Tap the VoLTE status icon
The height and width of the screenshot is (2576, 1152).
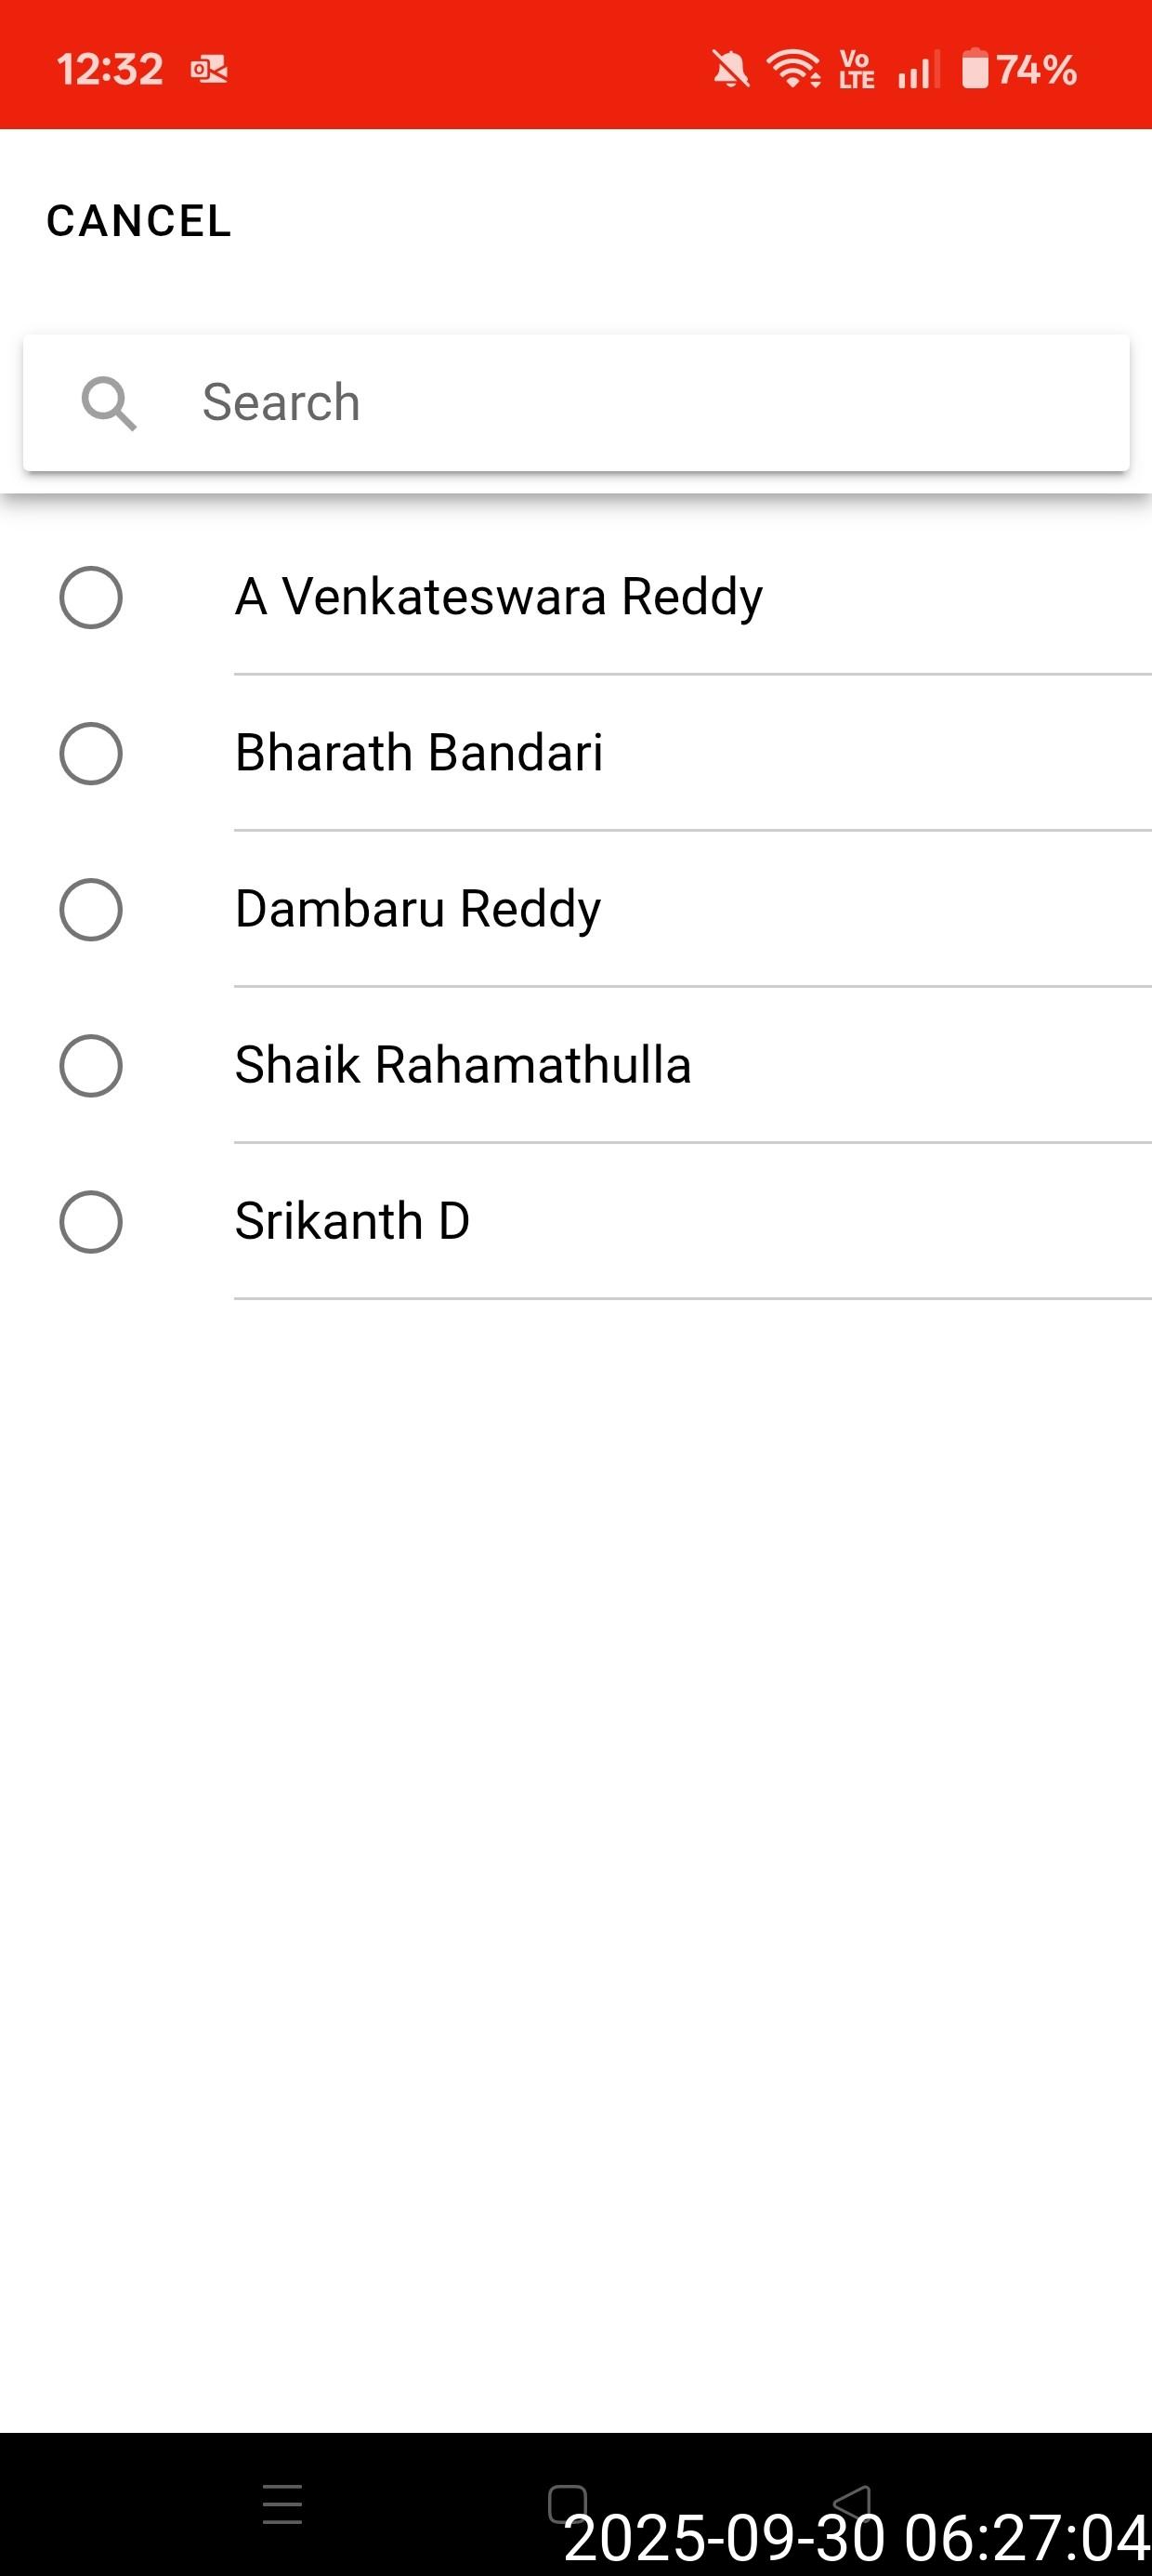pos(857,70)
